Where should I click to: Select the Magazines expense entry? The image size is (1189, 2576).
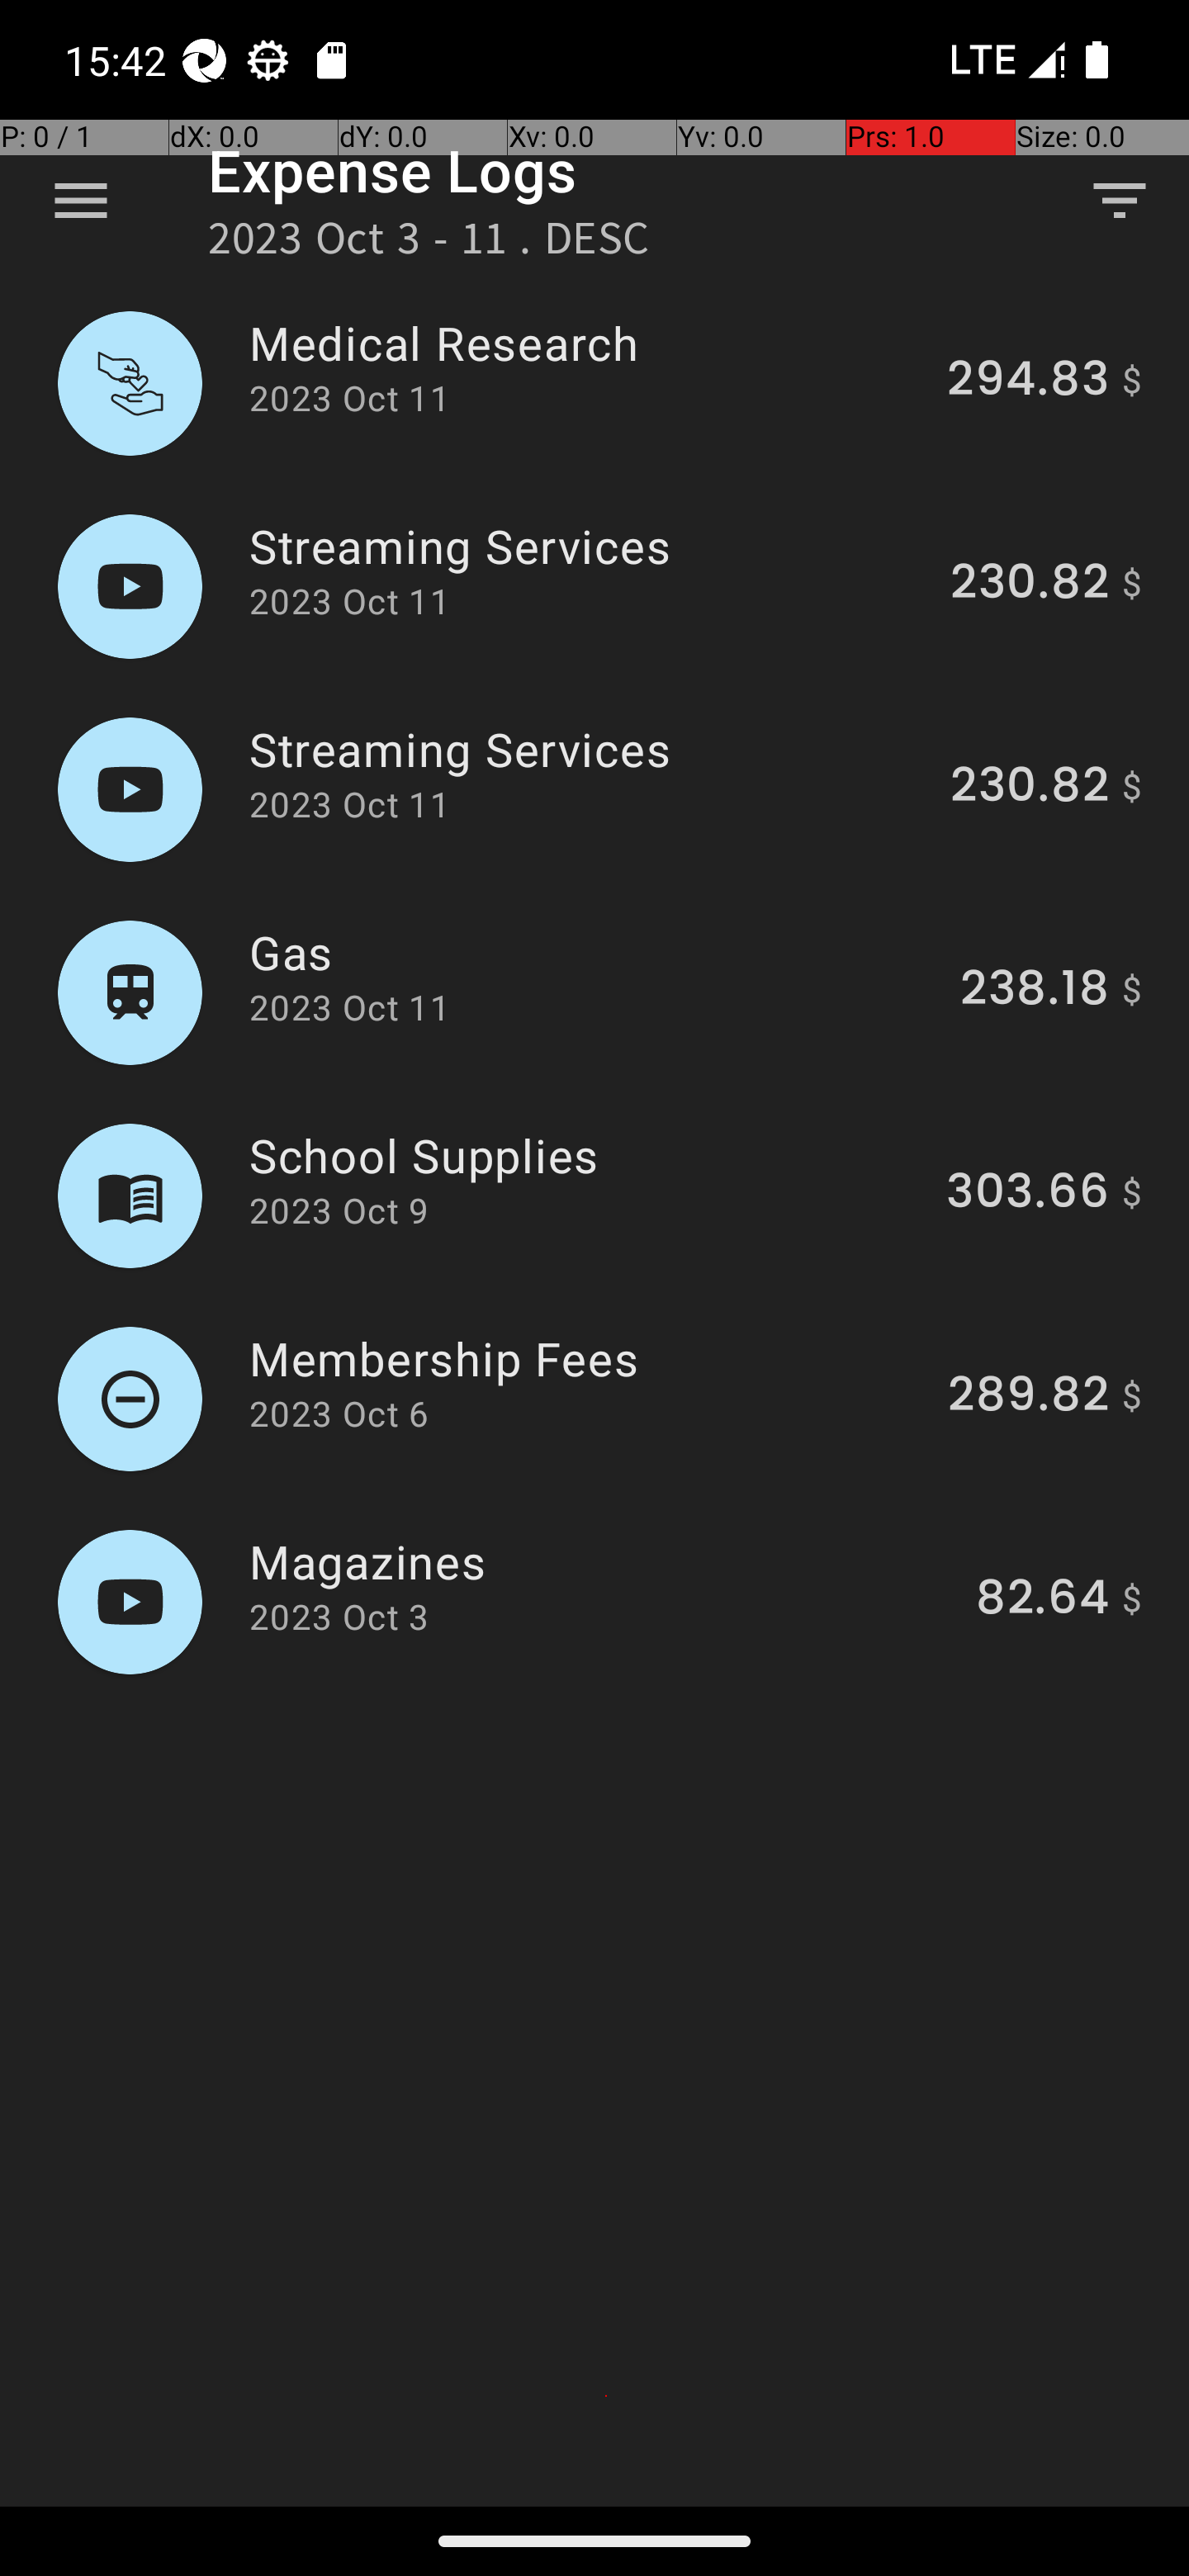594,1601
